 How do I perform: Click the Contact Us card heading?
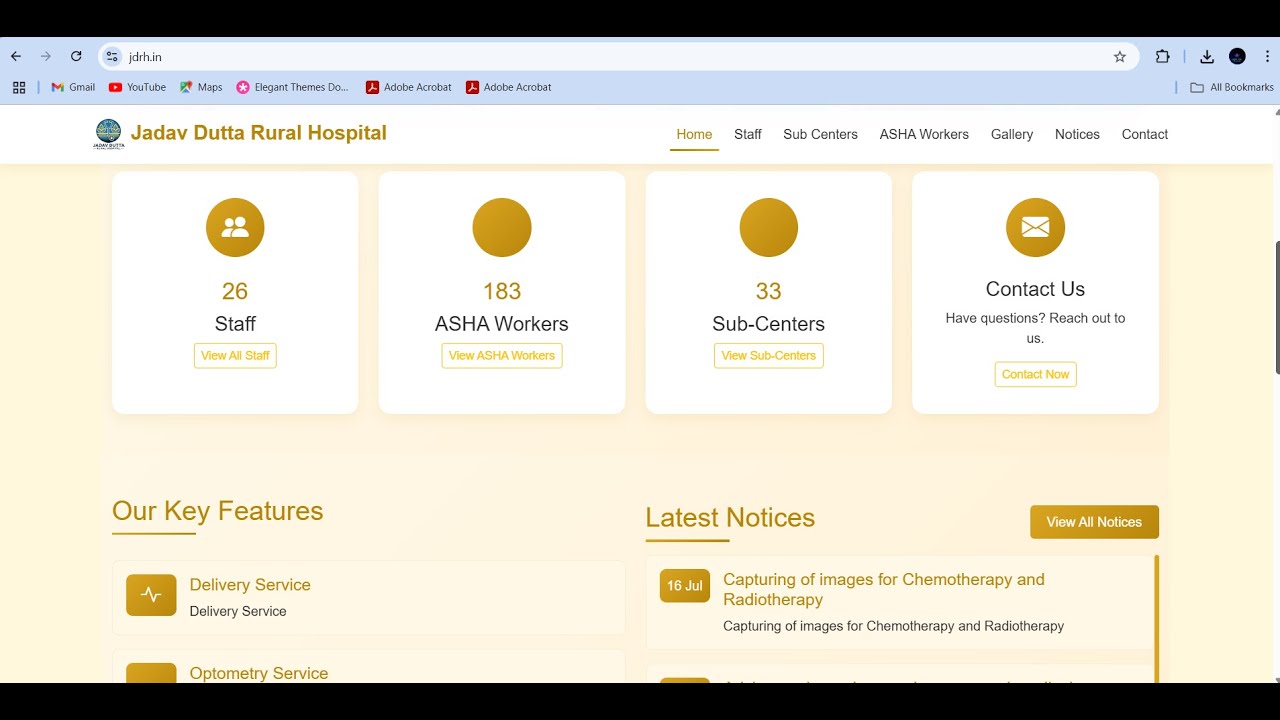(x=1035, y=289)
